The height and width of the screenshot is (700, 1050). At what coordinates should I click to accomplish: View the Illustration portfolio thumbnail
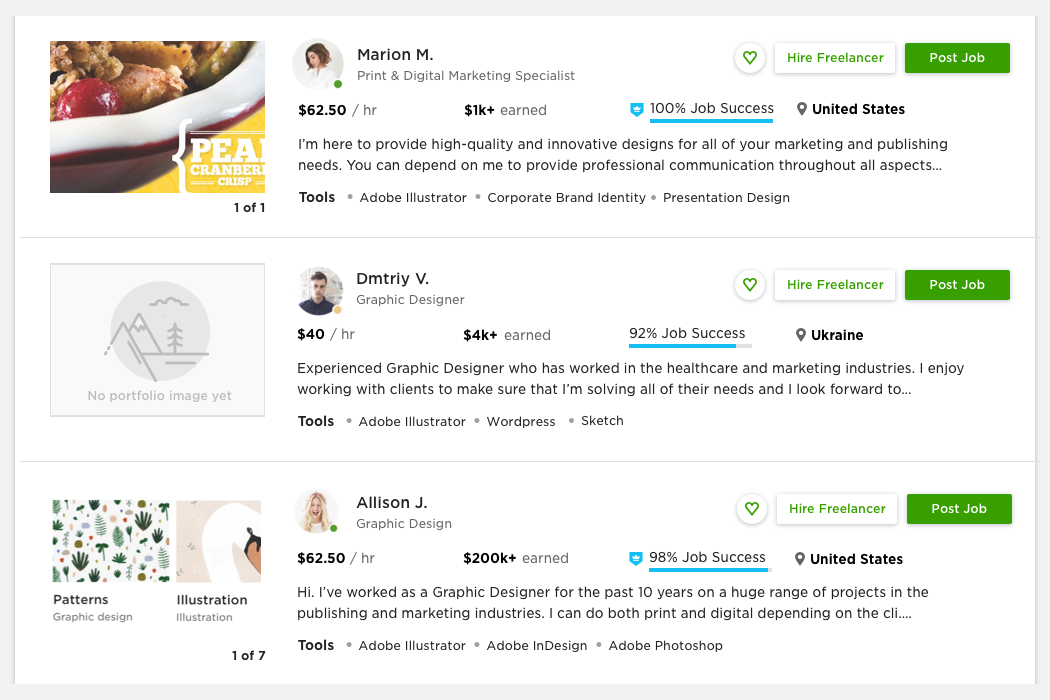tap(218, 542)
